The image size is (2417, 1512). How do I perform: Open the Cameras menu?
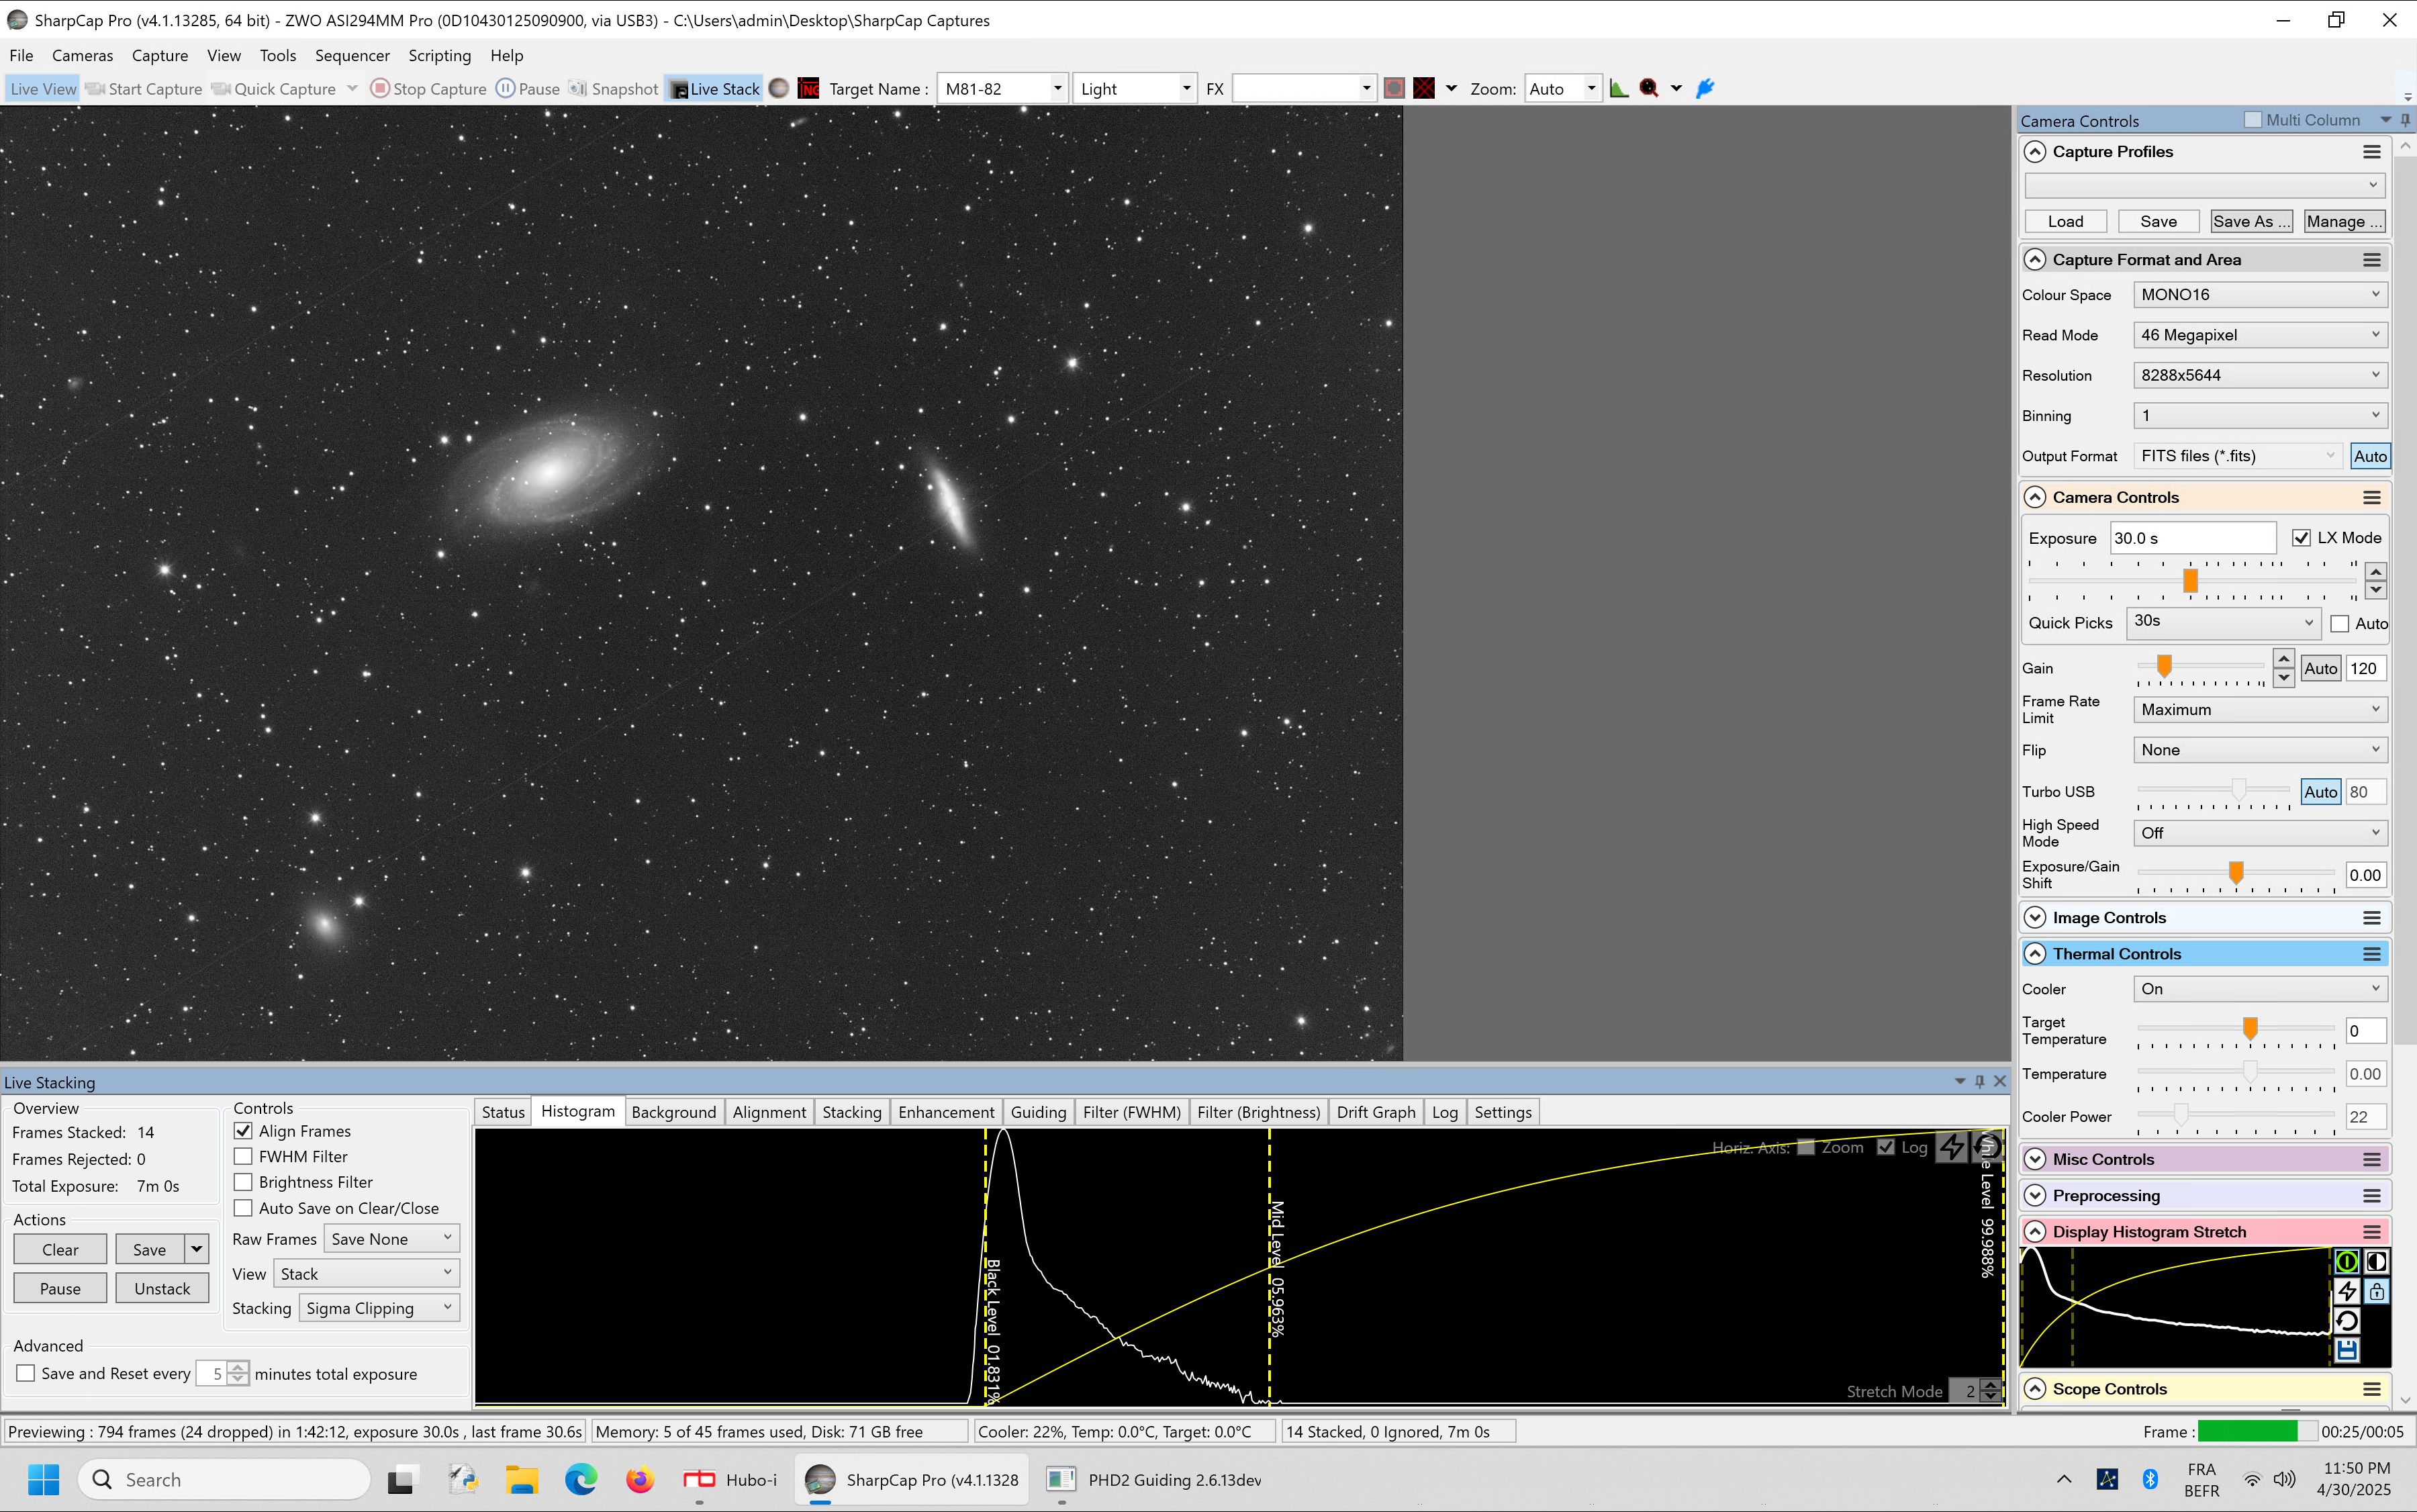click(x=82, y=56)
